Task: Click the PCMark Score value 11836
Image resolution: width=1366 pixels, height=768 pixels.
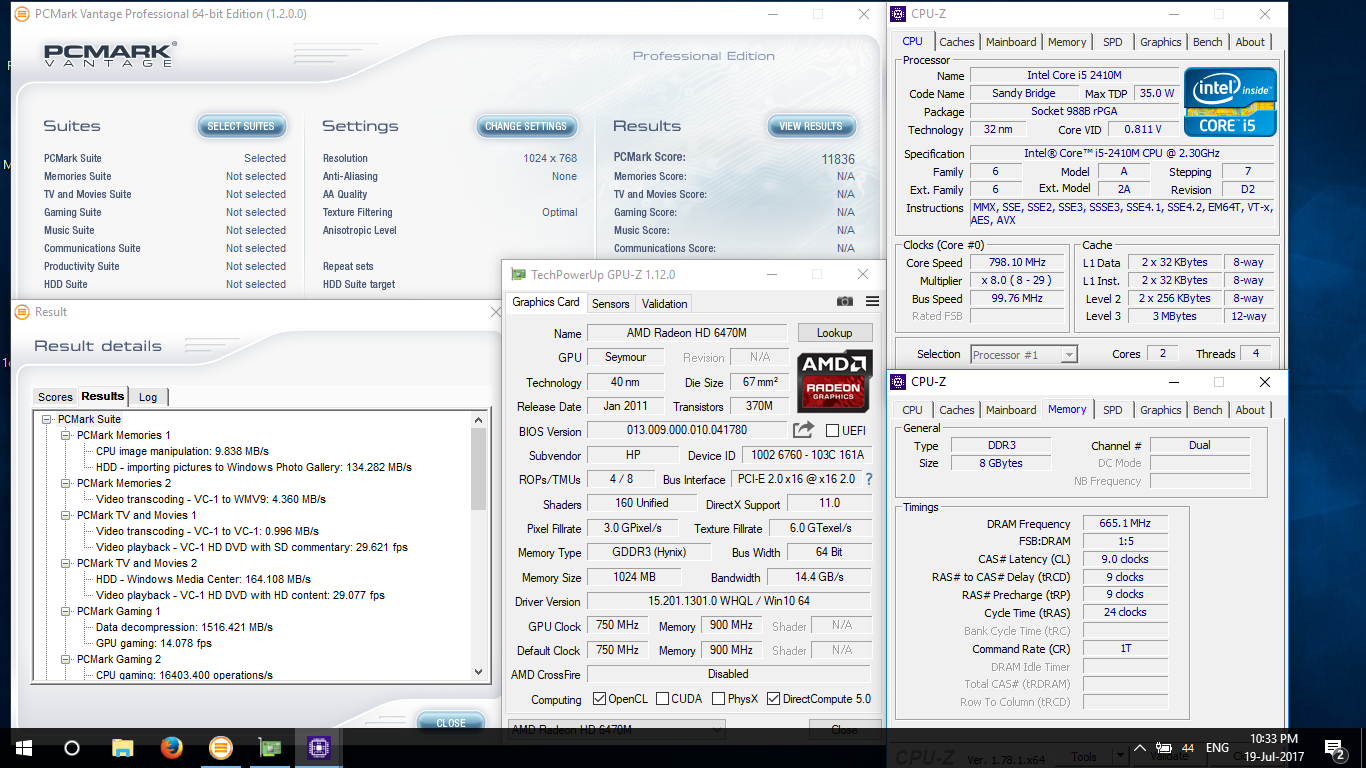Action: click(838, 159)
